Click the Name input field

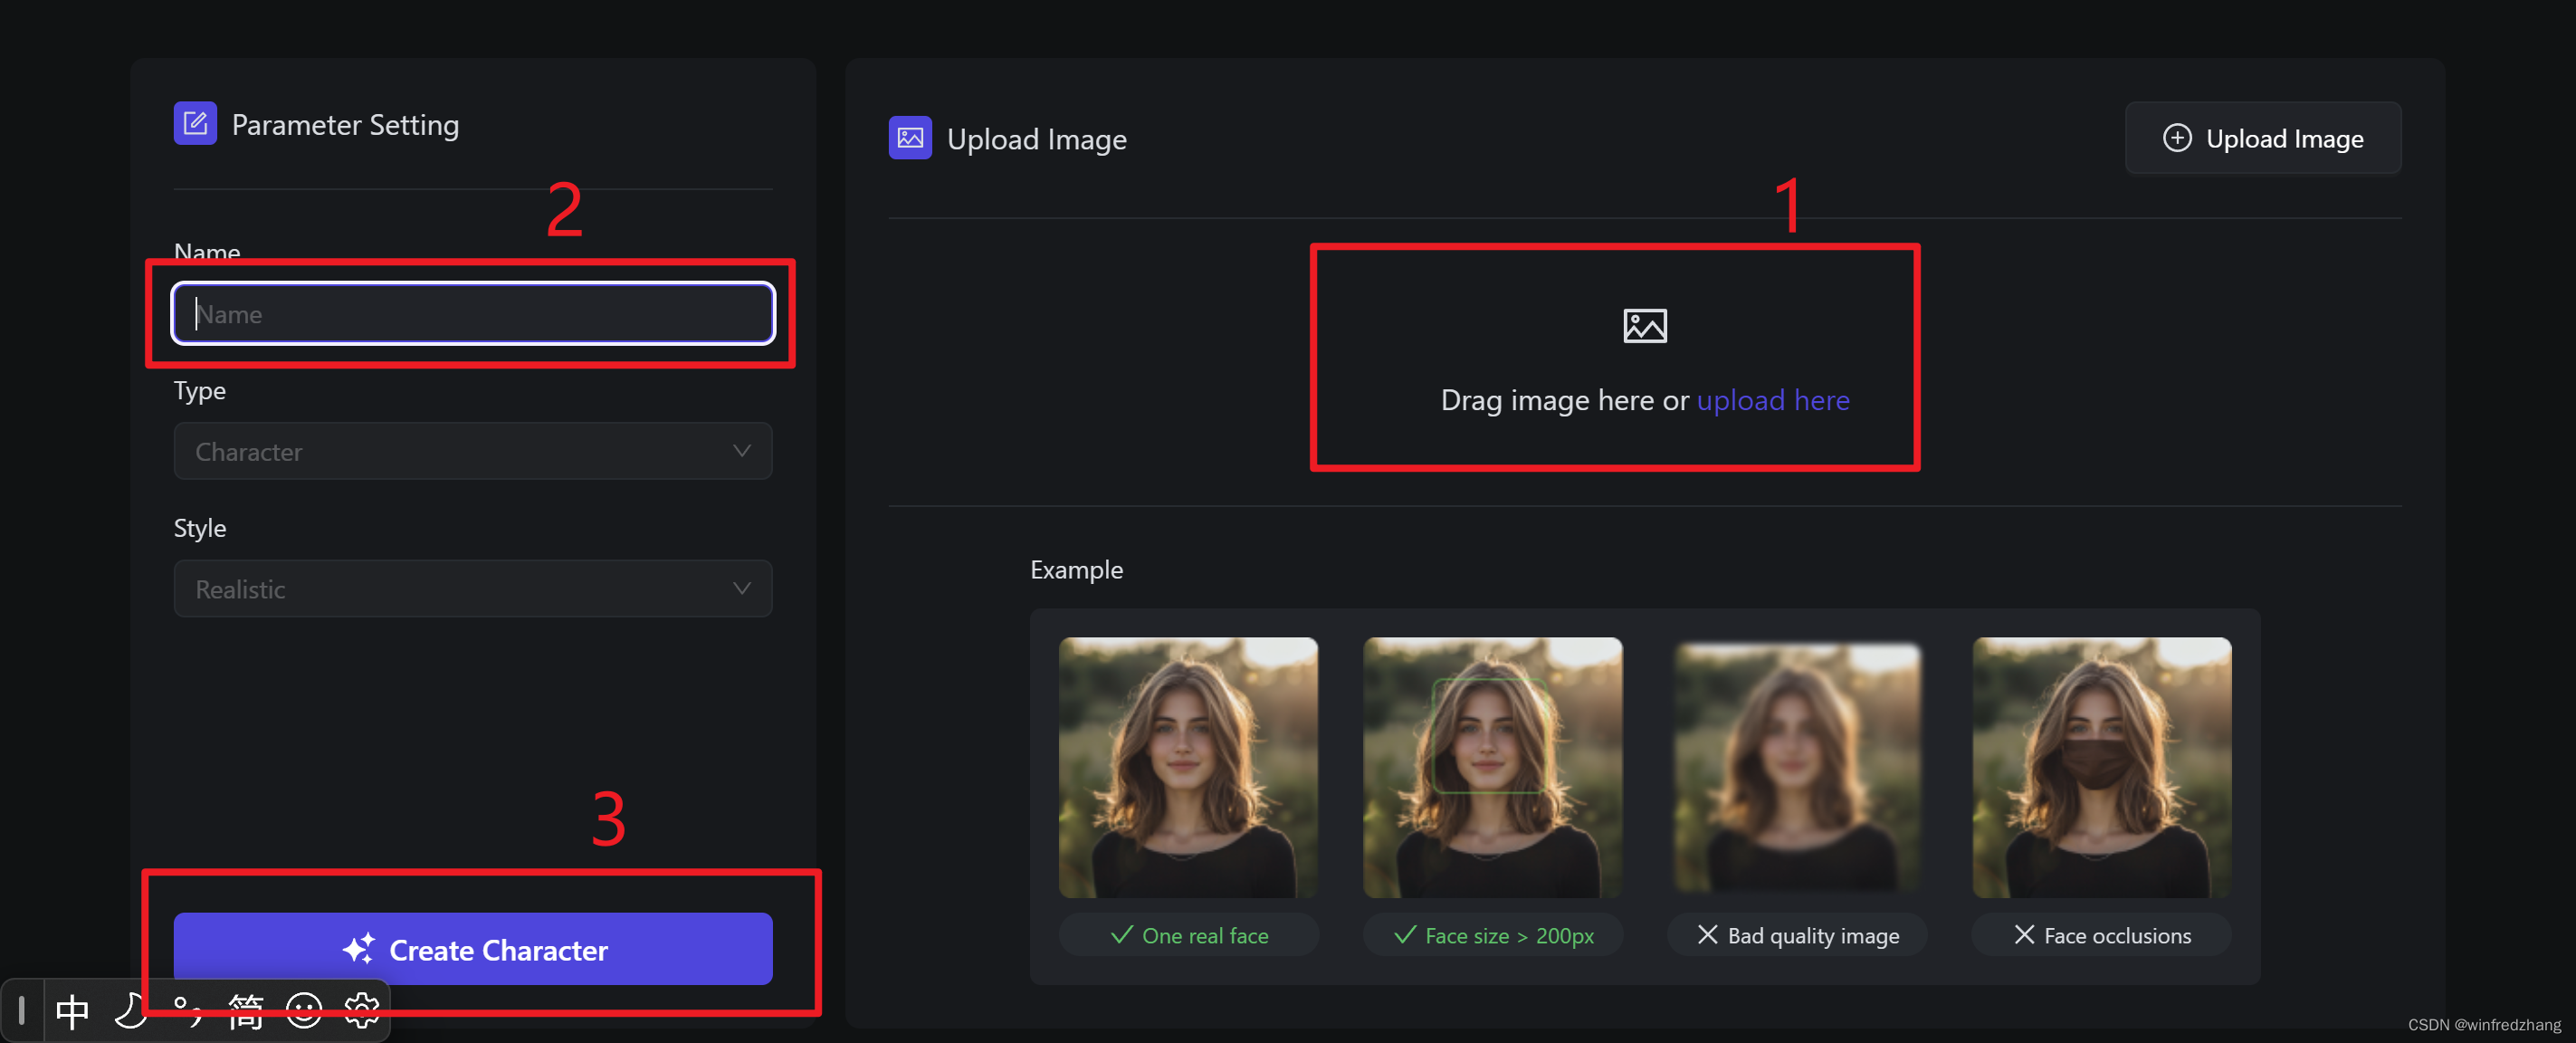coord(472,314)
